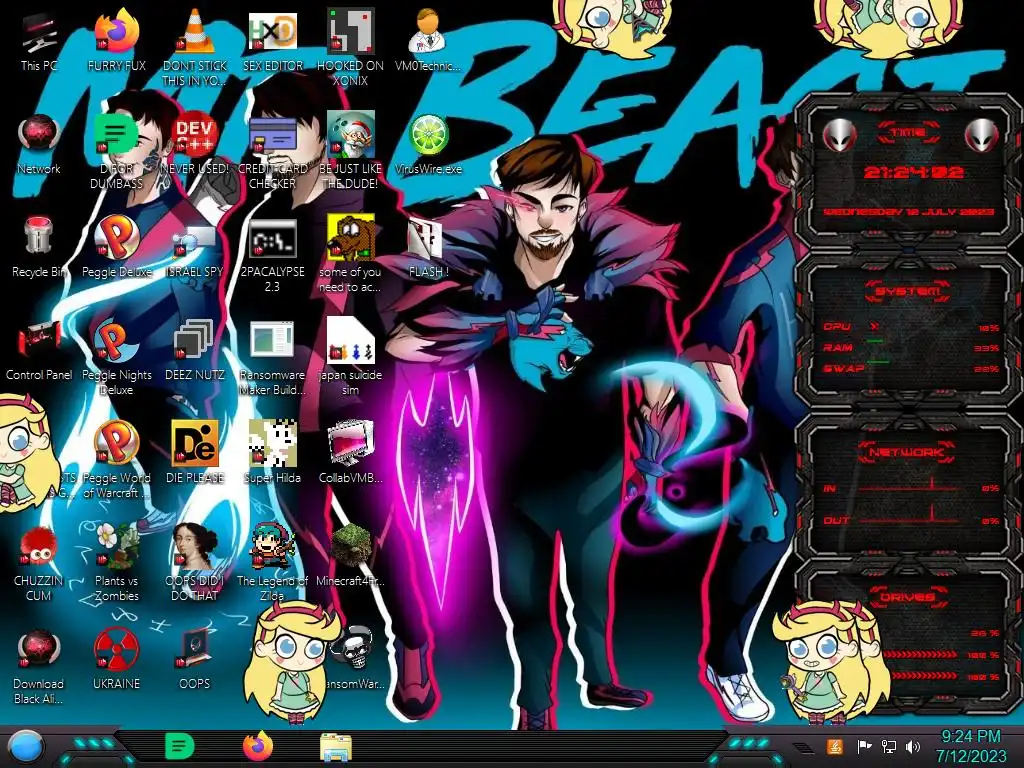Open the Recycle Bin
Image resolution: width=1024 pixels, height=768 pixels.
[39, 245]
